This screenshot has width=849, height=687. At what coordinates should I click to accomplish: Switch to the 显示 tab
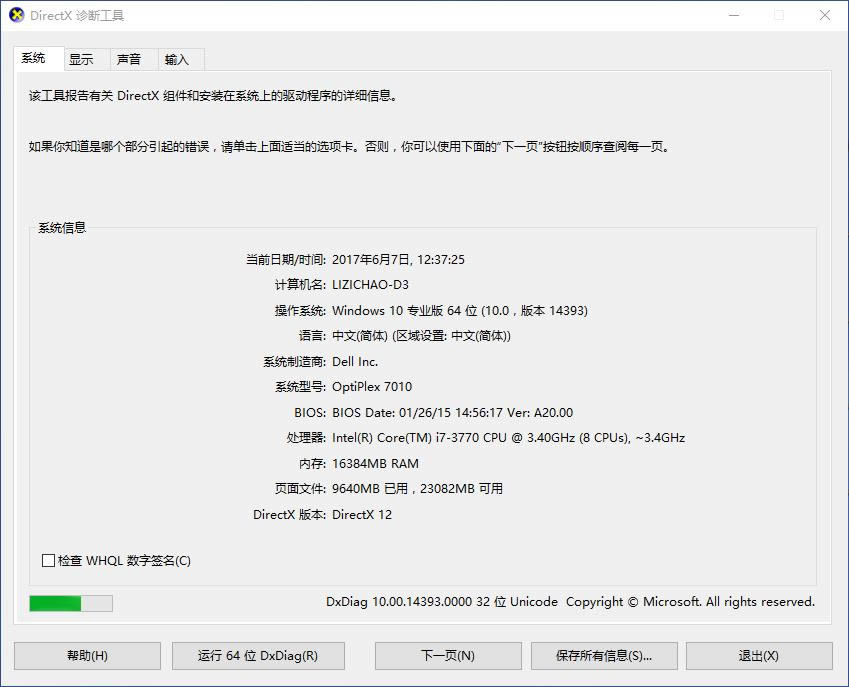[81, 60]
